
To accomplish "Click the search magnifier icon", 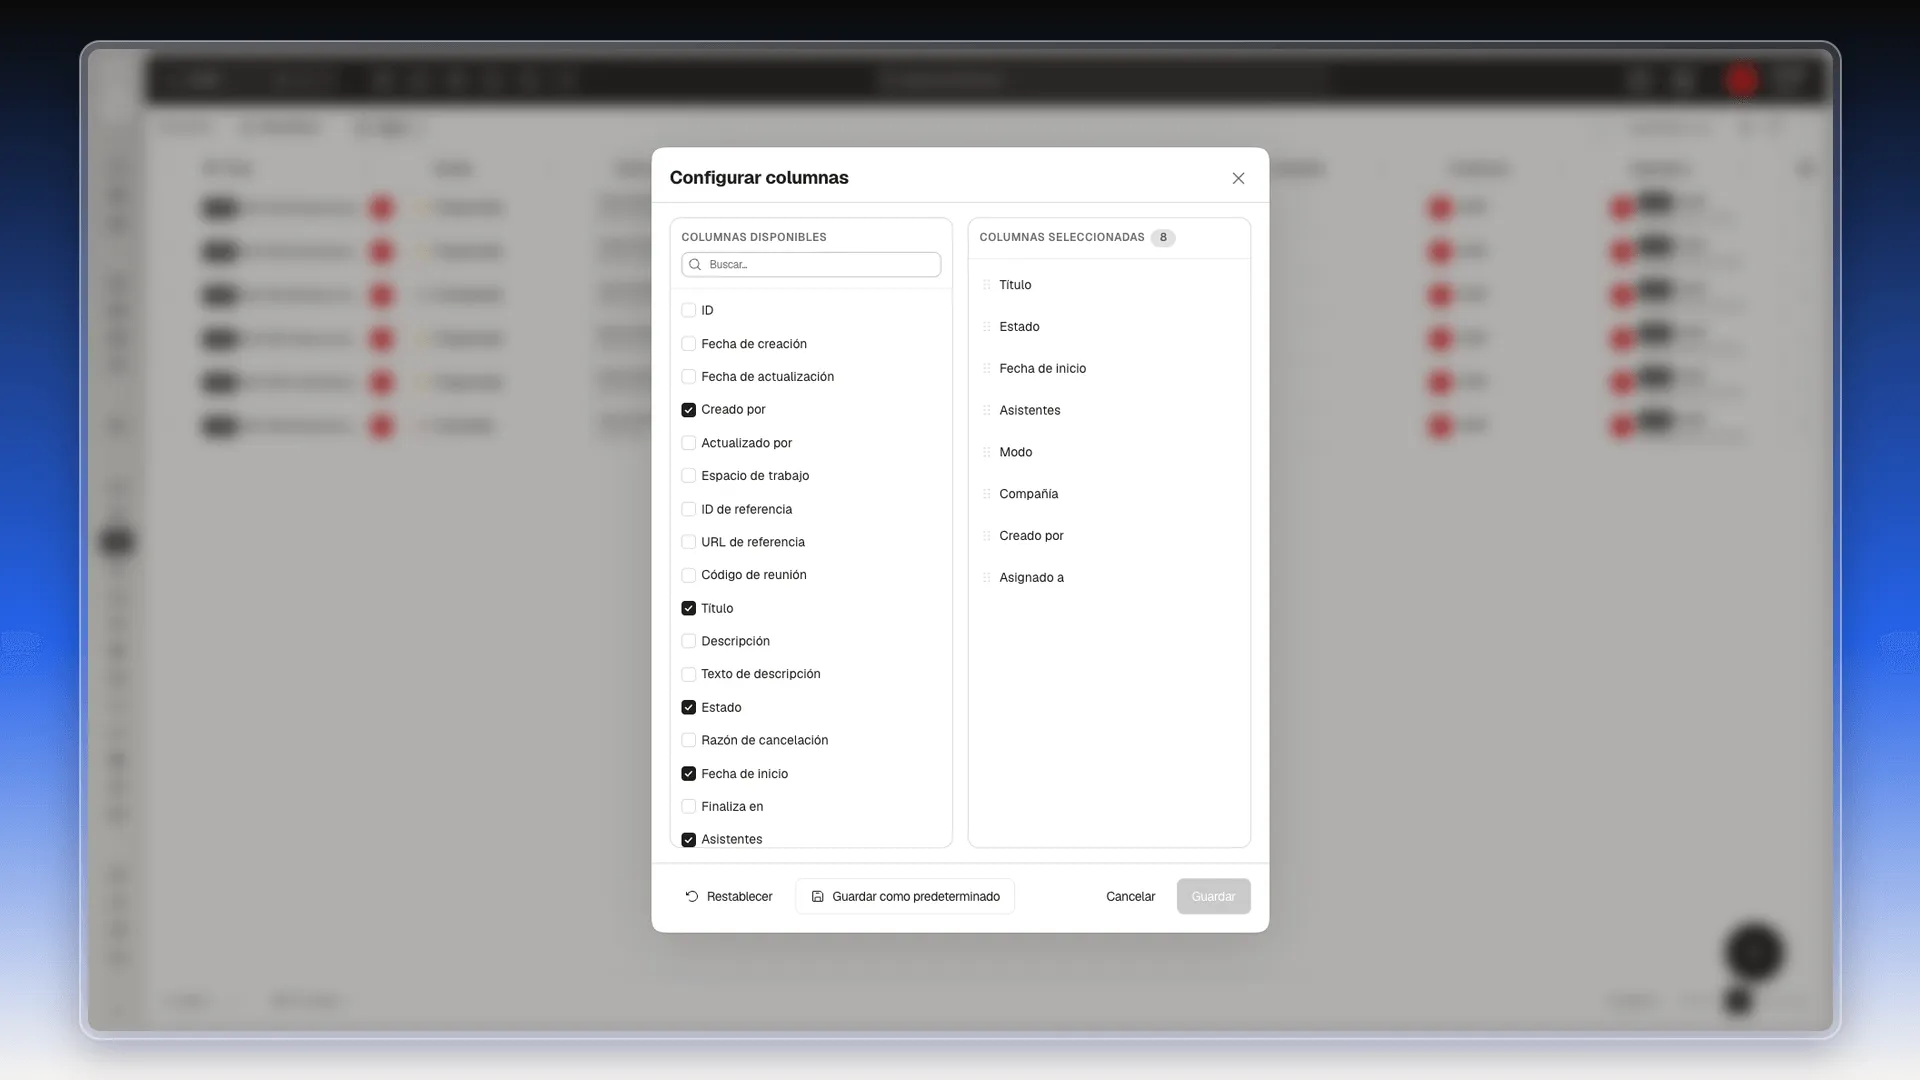I will coord(695,265).
